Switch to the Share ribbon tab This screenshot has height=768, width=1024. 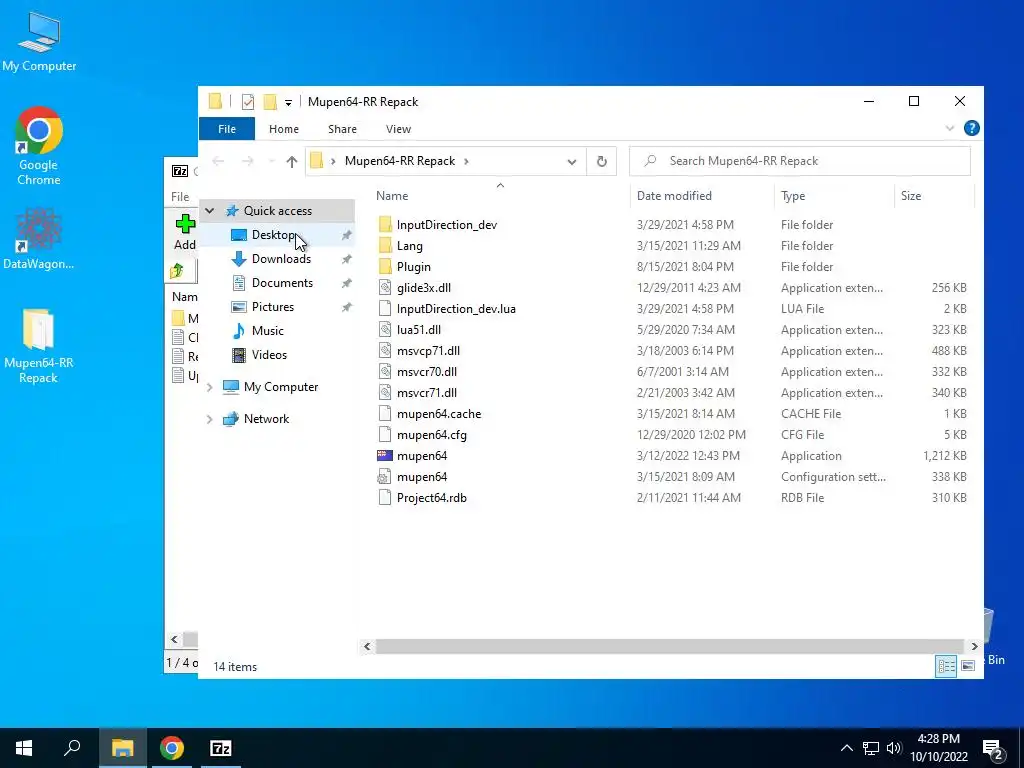pos(342,129)
